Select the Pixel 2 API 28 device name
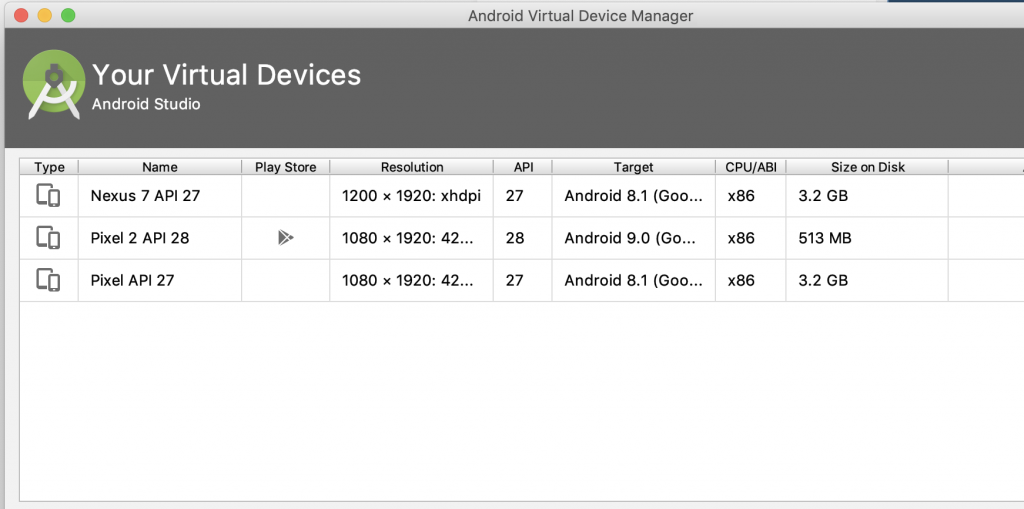The width and height of the screenshot is (1024, 509). pos(140,238)
